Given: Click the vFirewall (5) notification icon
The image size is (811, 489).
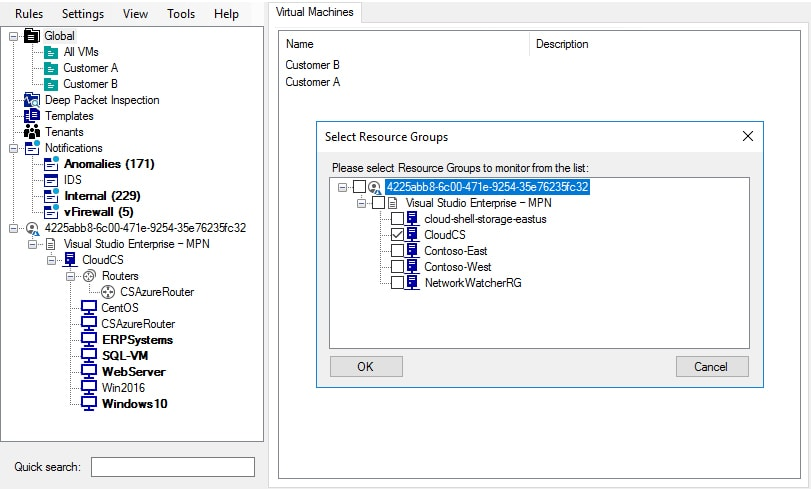Looking at the screenshot, I should click(51, 212).
